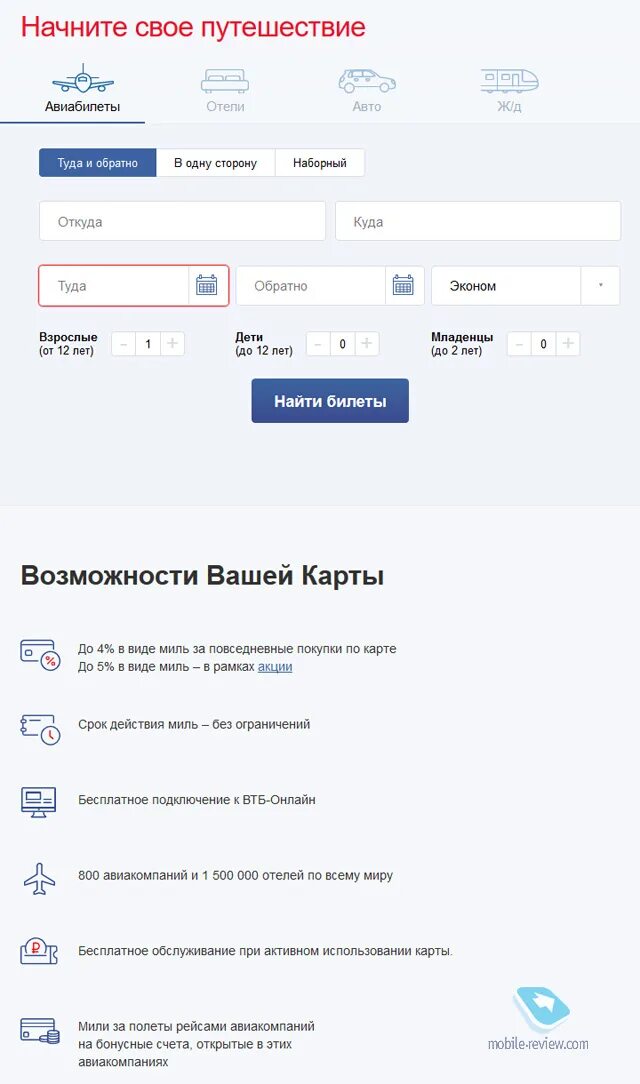Open the акции promotion link

click(x=275, y=666)
